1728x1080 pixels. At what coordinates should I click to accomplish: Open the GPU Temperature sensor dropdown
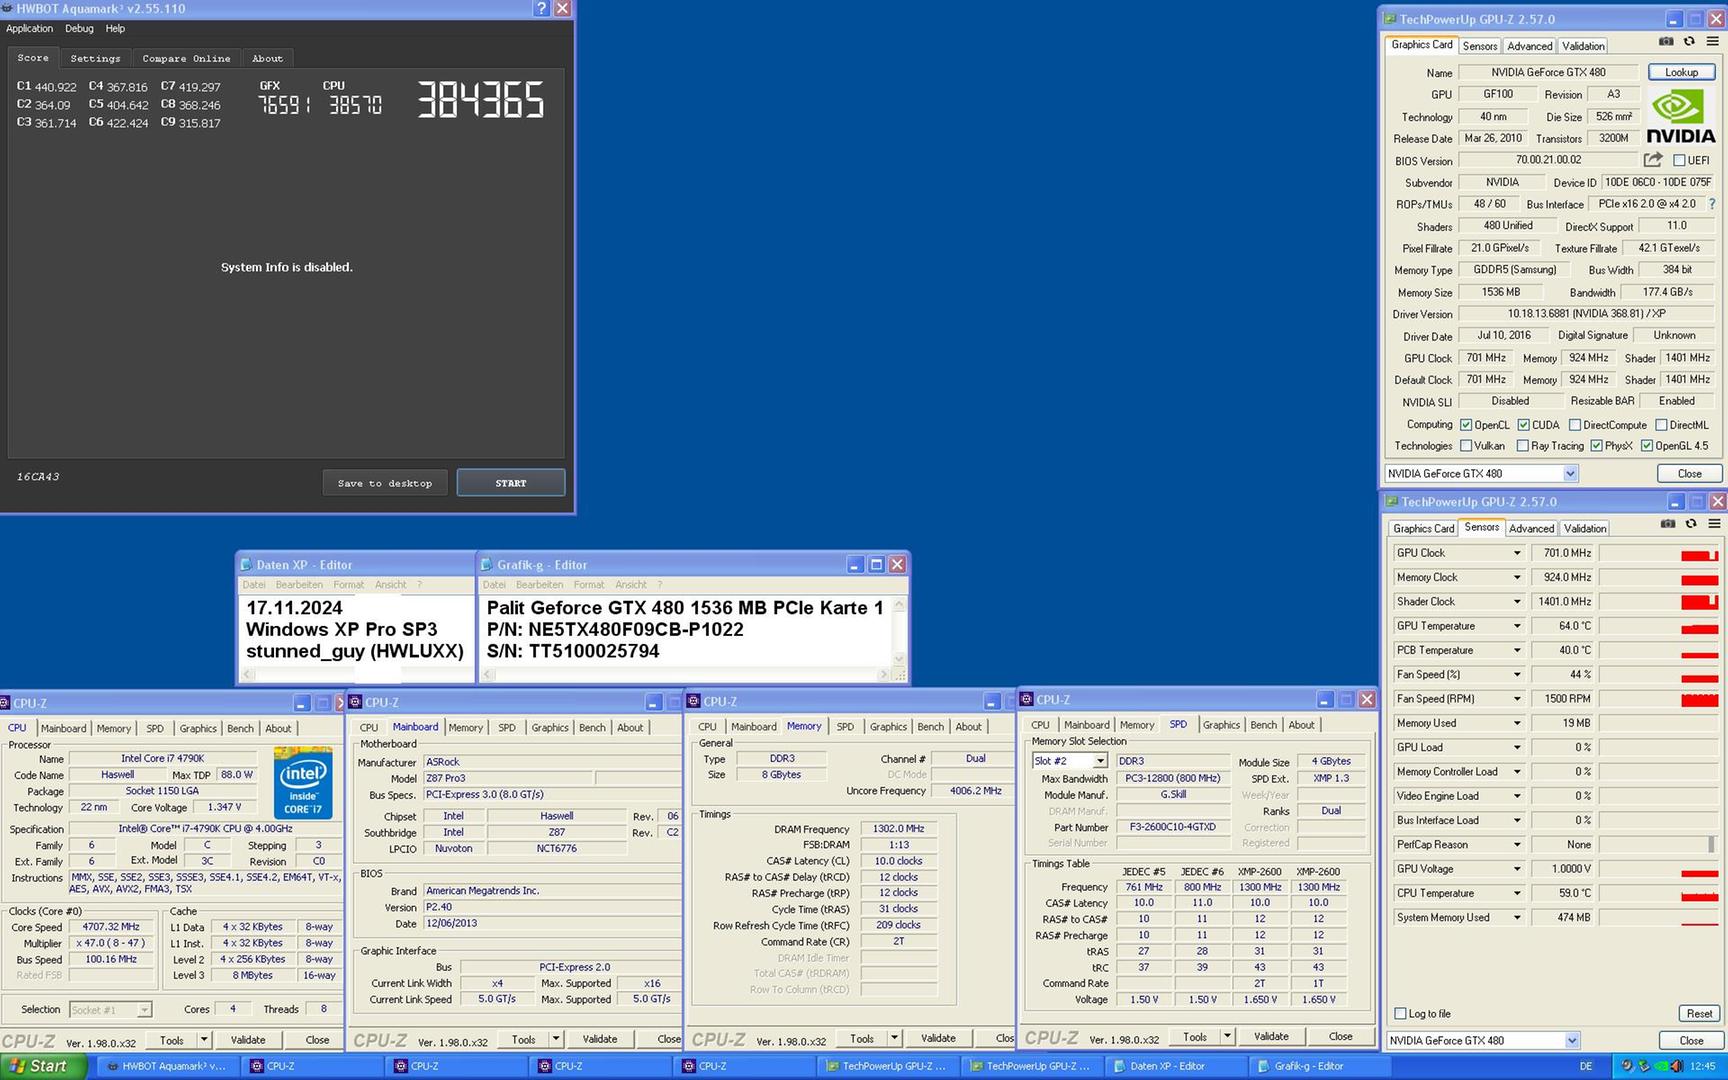click(1517, 626)
